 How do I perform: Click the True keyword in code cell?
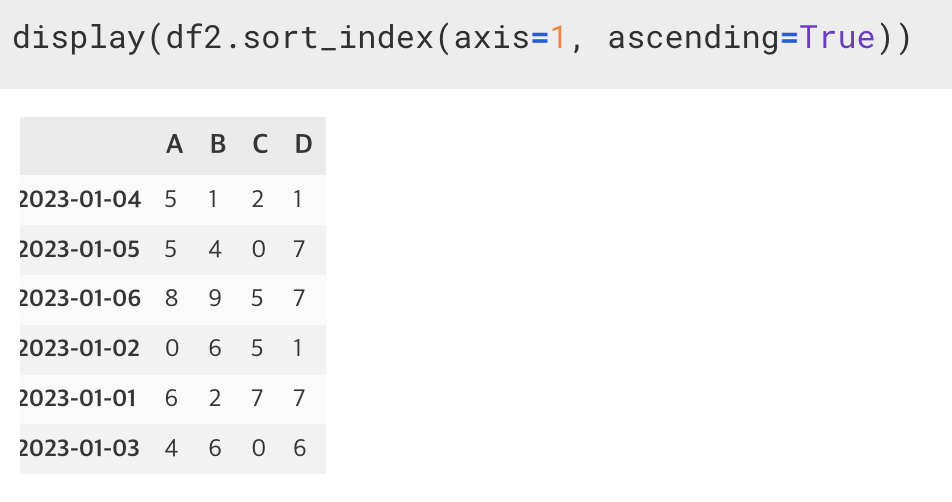pos(837,38)
